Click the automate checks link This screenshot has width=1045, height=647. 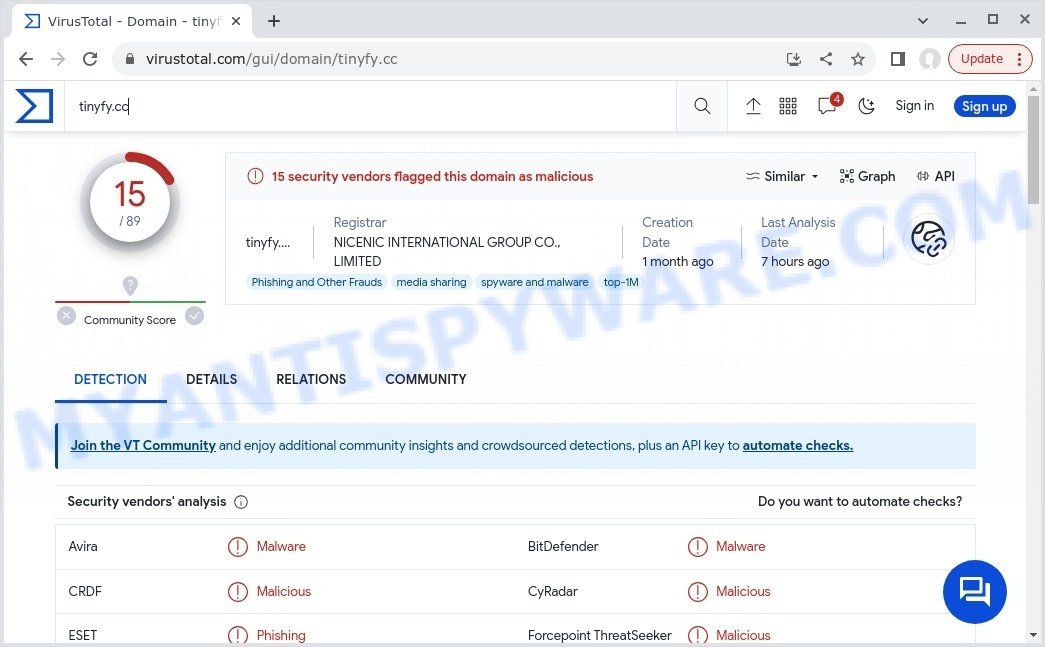pos(798,445)
